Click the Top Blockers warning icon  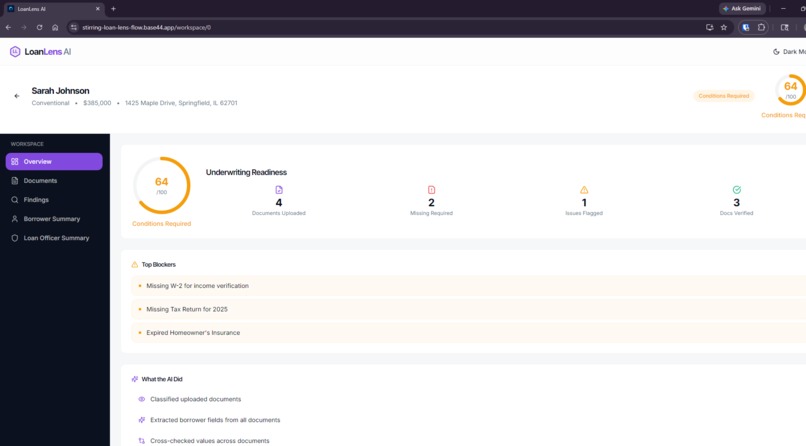point(135,265)
